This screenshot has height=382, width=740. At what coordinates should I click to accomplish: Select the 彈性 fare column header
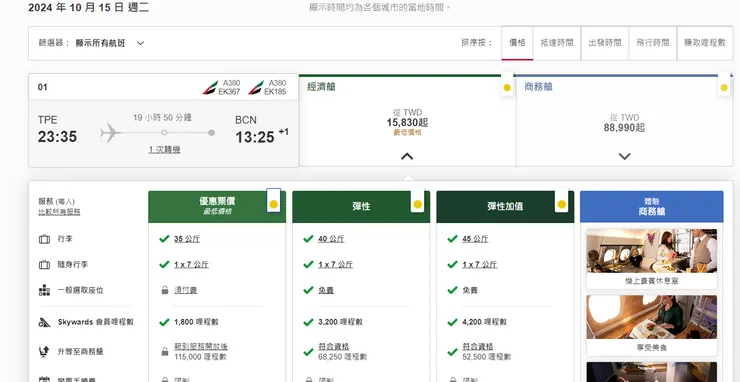click(361, 206)
